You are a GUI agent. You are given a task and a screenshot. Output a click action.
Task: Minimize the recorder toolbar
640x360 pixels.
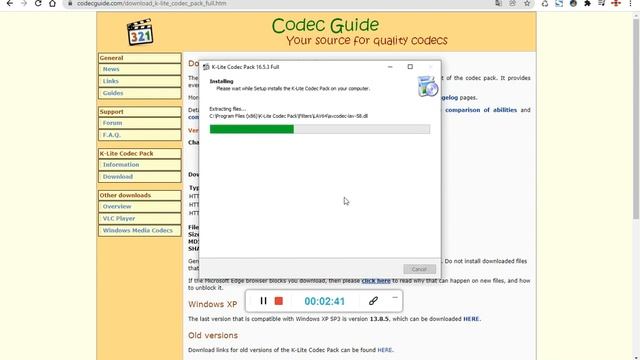click(x=395, y=298)
